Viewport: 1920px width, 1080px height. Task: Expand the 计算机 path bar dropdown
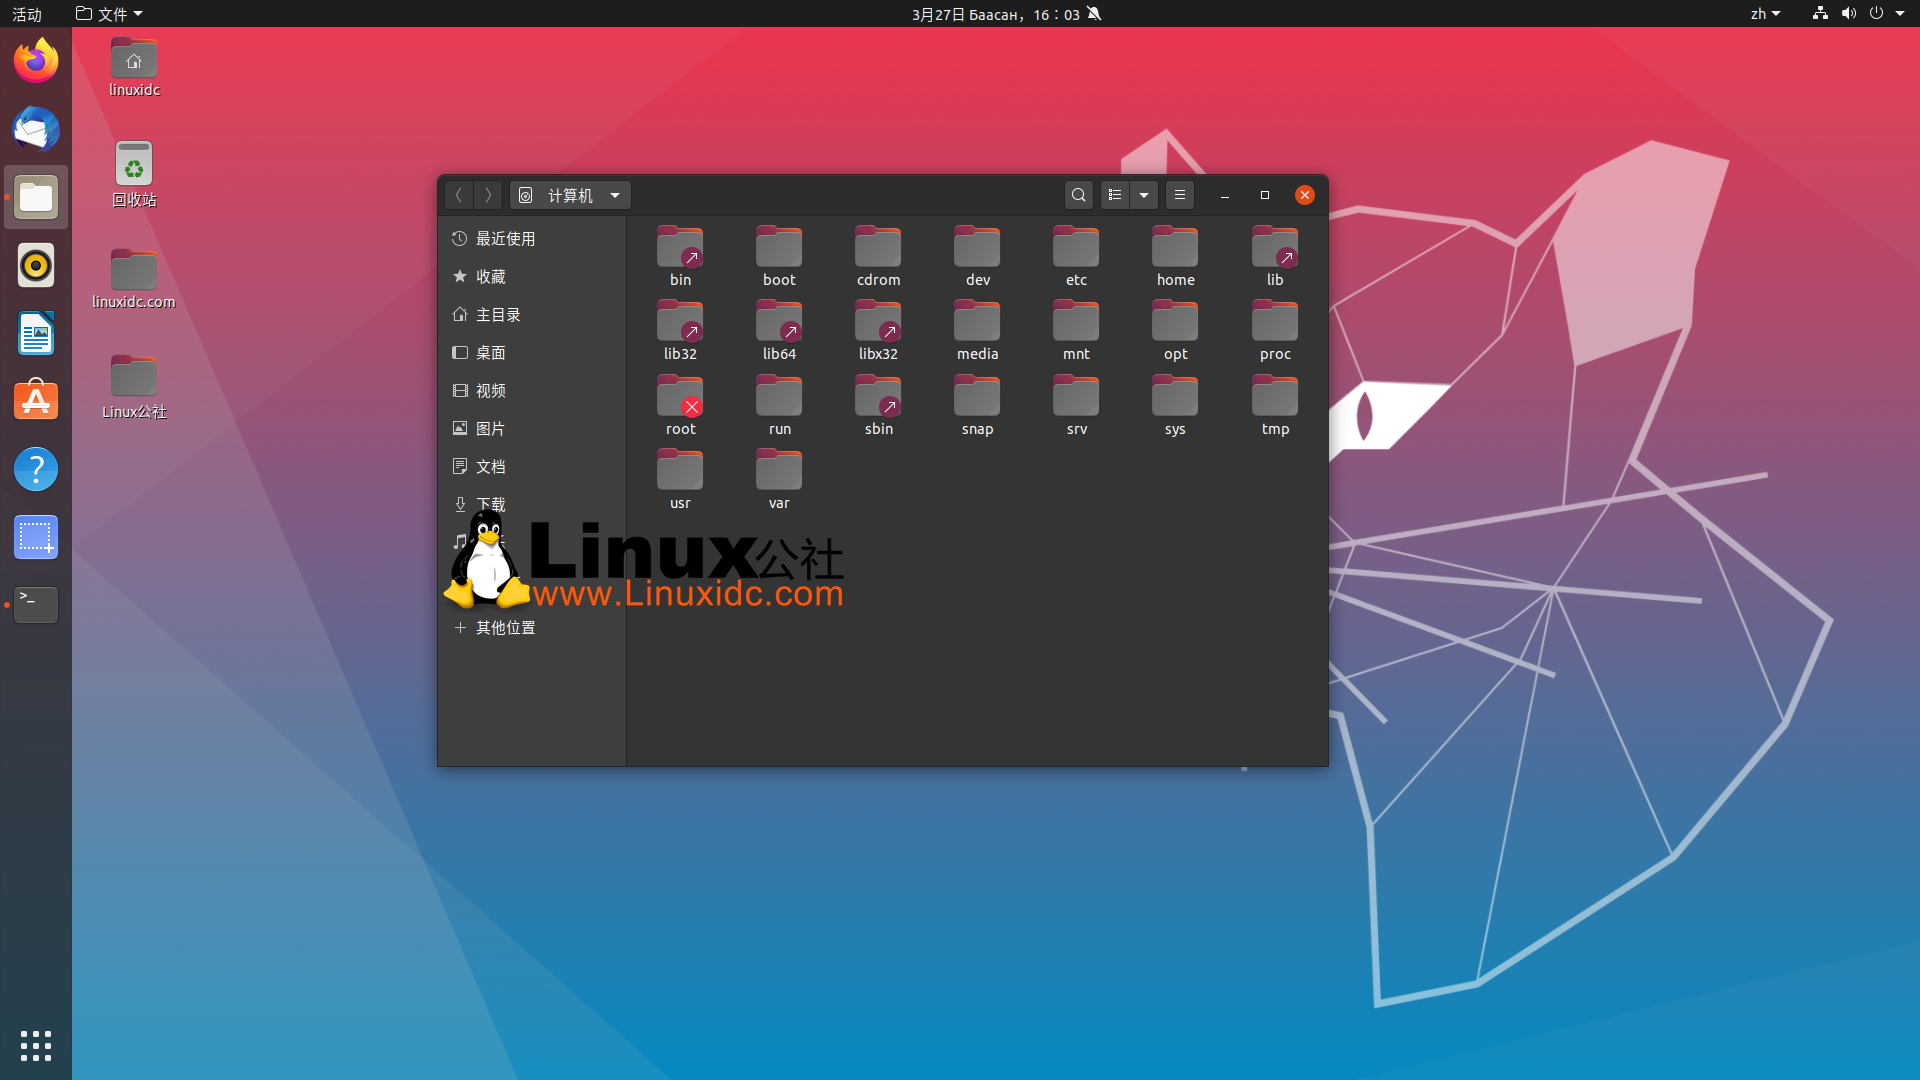point(614,195)
